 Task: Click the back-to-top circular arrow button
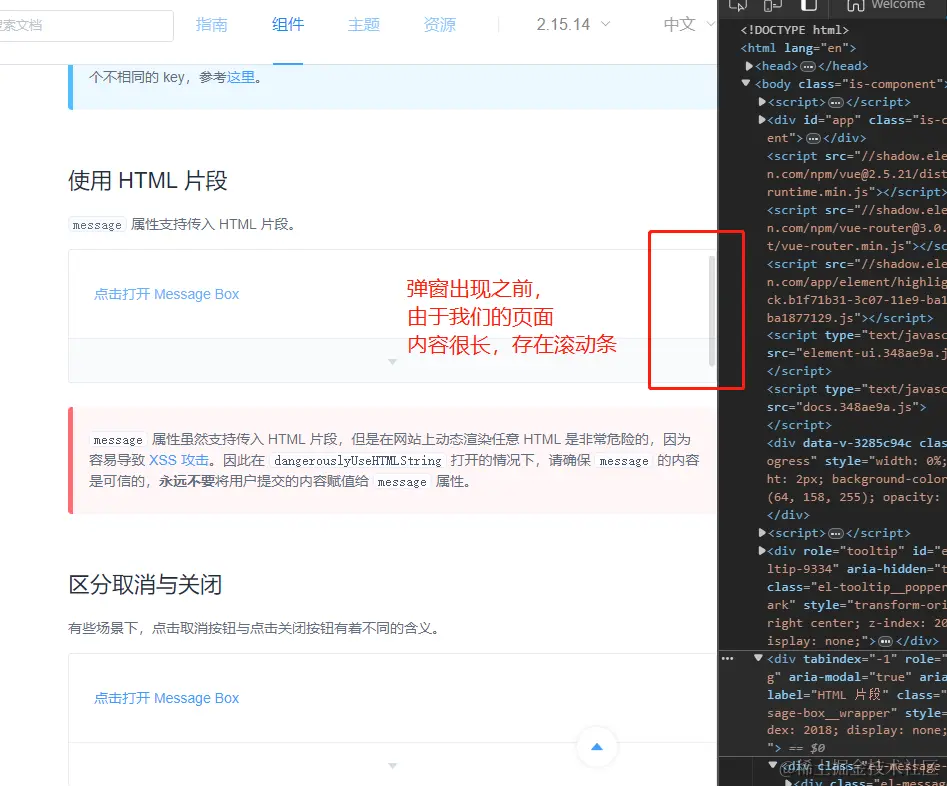click(x=597, y=747)
